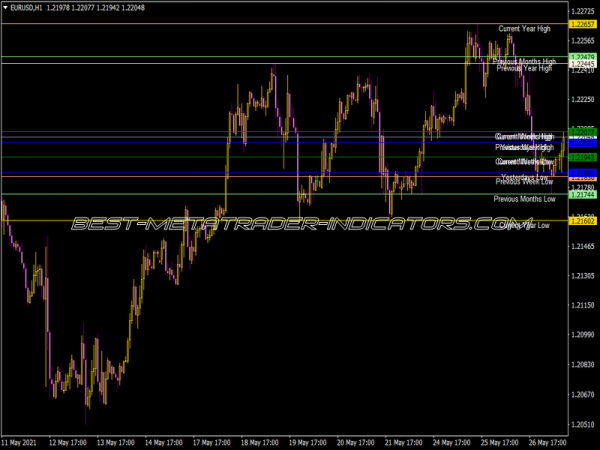
Task: Click the 21 May 17:00 time marker
Action: coord(405,440)
